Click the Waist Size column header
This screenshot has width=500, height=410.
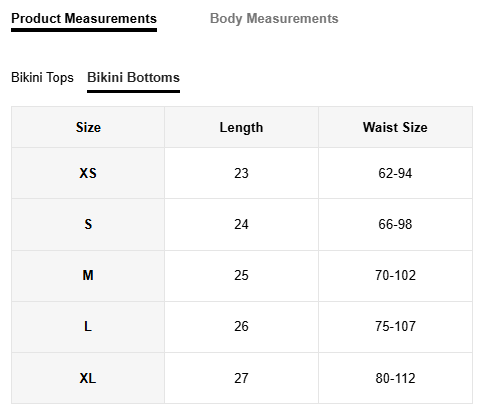(x=395, y=127)
